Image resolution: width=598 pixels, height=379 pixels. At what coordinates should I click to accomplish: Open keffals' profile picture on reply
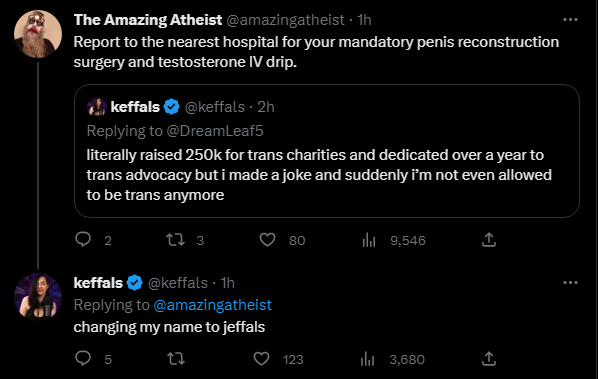(38, 296)
